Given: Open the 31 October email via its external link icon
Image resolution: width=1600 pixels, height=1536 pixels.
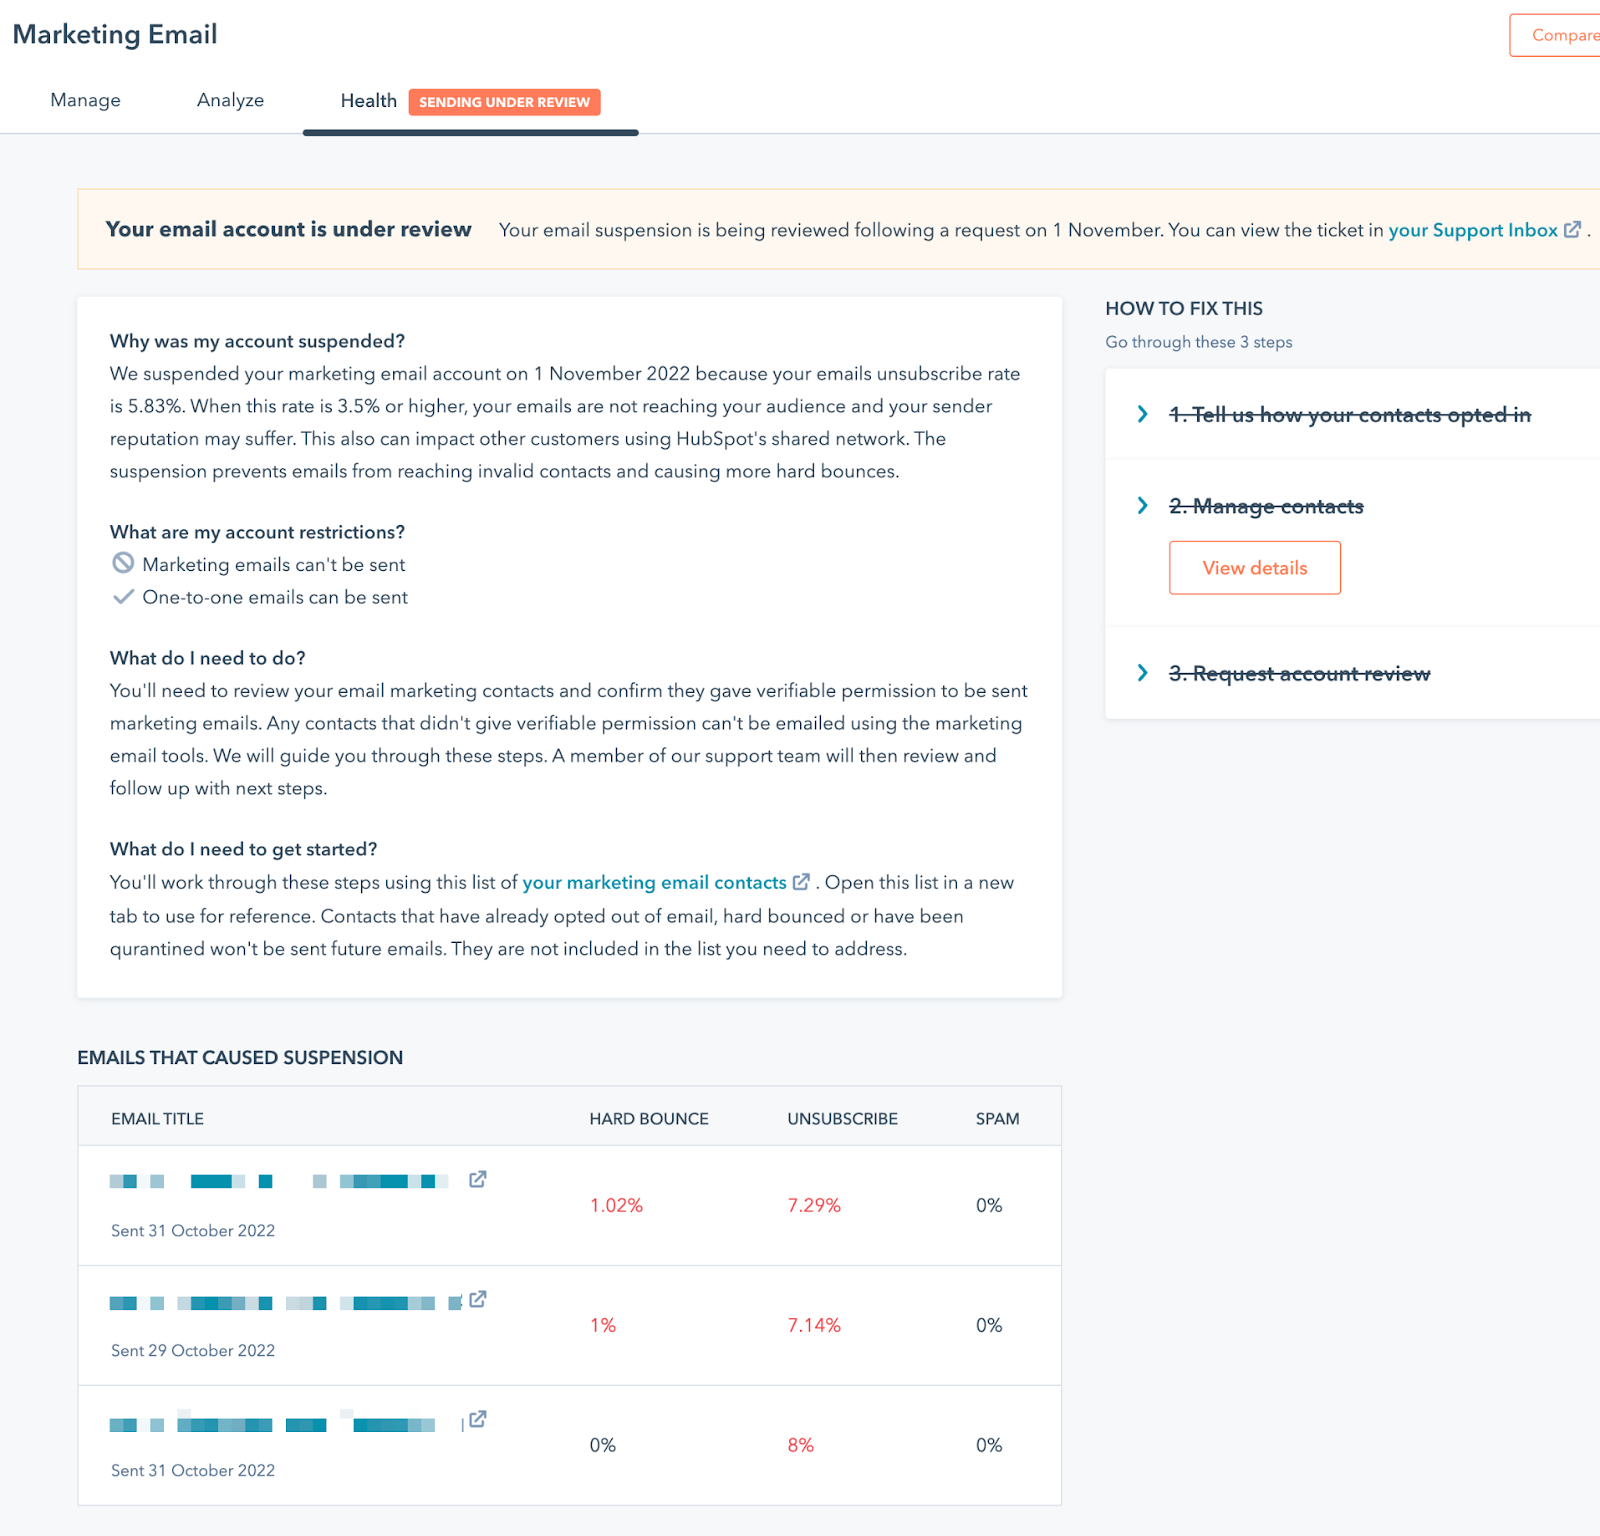Looking at the screenshot, I should [477, 1180].
